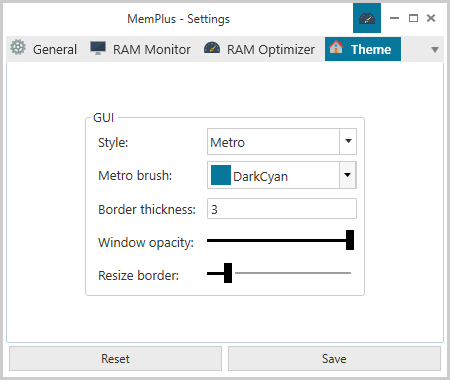Click the Resize border: label
Screen dimensions: 450x380
pyautogui.click(x=138, y=276)
